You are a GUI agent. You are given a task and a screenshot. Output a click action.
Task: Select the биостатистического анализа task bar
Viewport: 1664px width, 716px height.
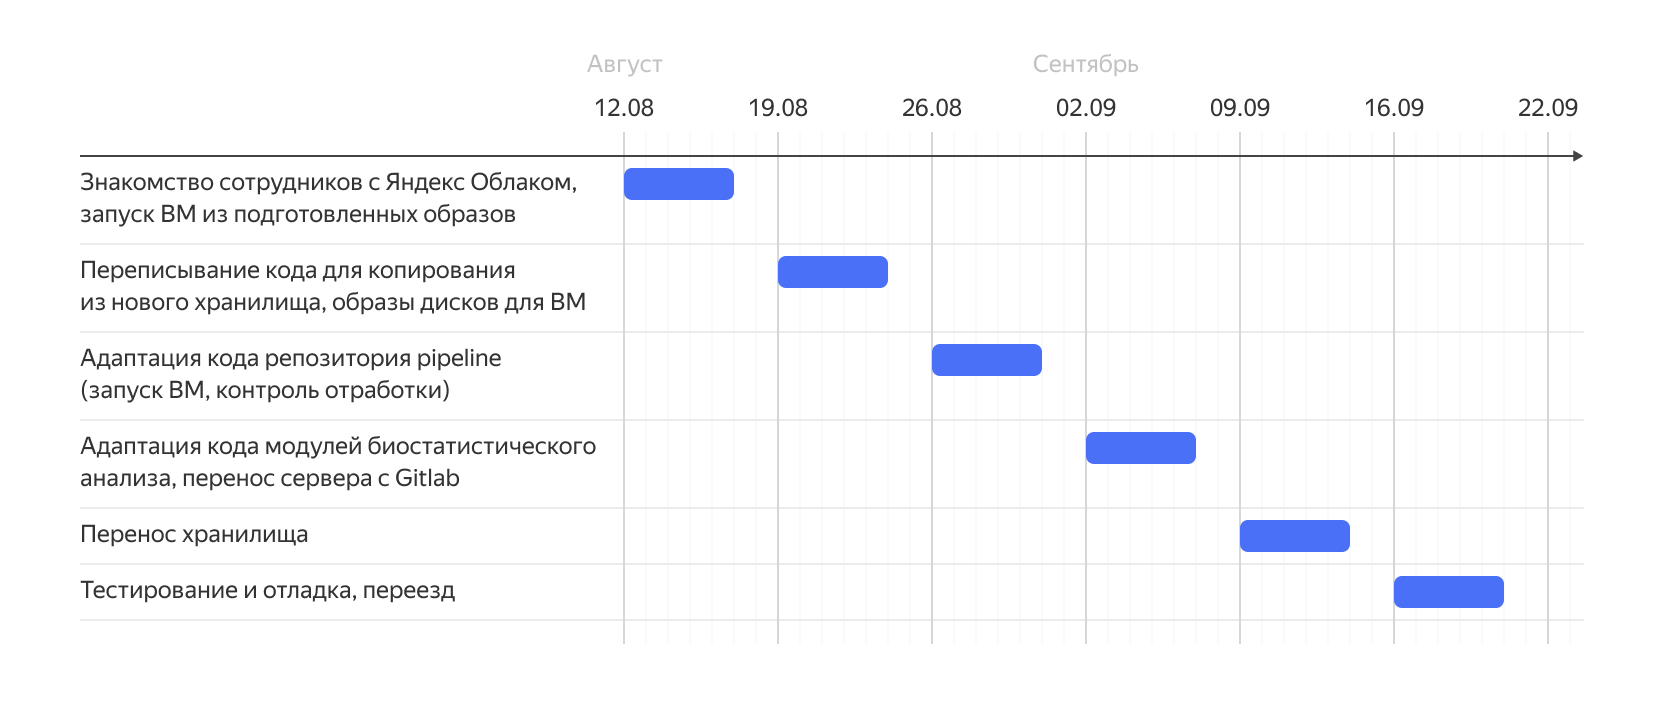(x=1140, y=448)
